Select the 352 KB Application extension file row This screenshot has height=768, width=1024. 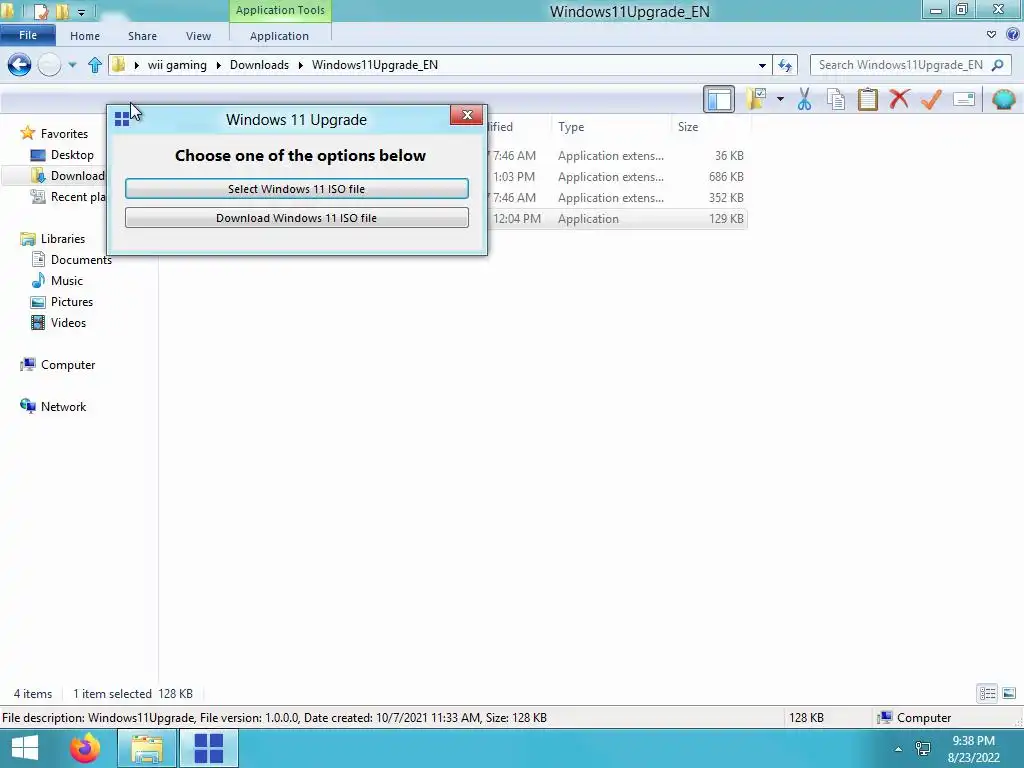[617, 198]
